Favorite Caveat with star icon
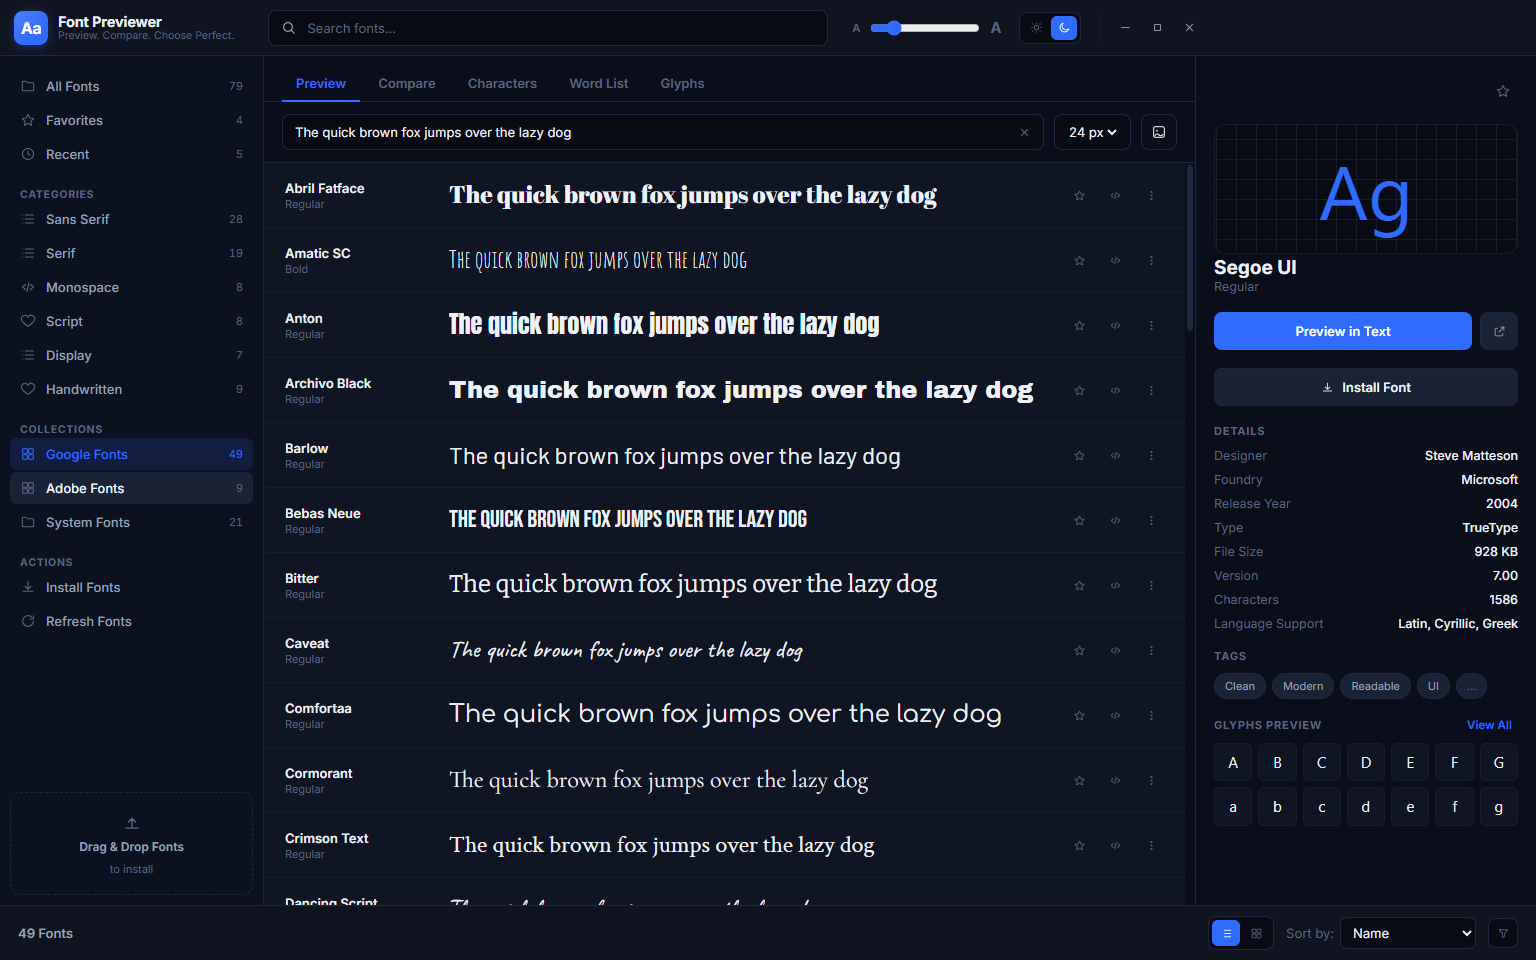Viewport: 1536px width, 960px height. pyautogui.click(x=1079, y=650)
